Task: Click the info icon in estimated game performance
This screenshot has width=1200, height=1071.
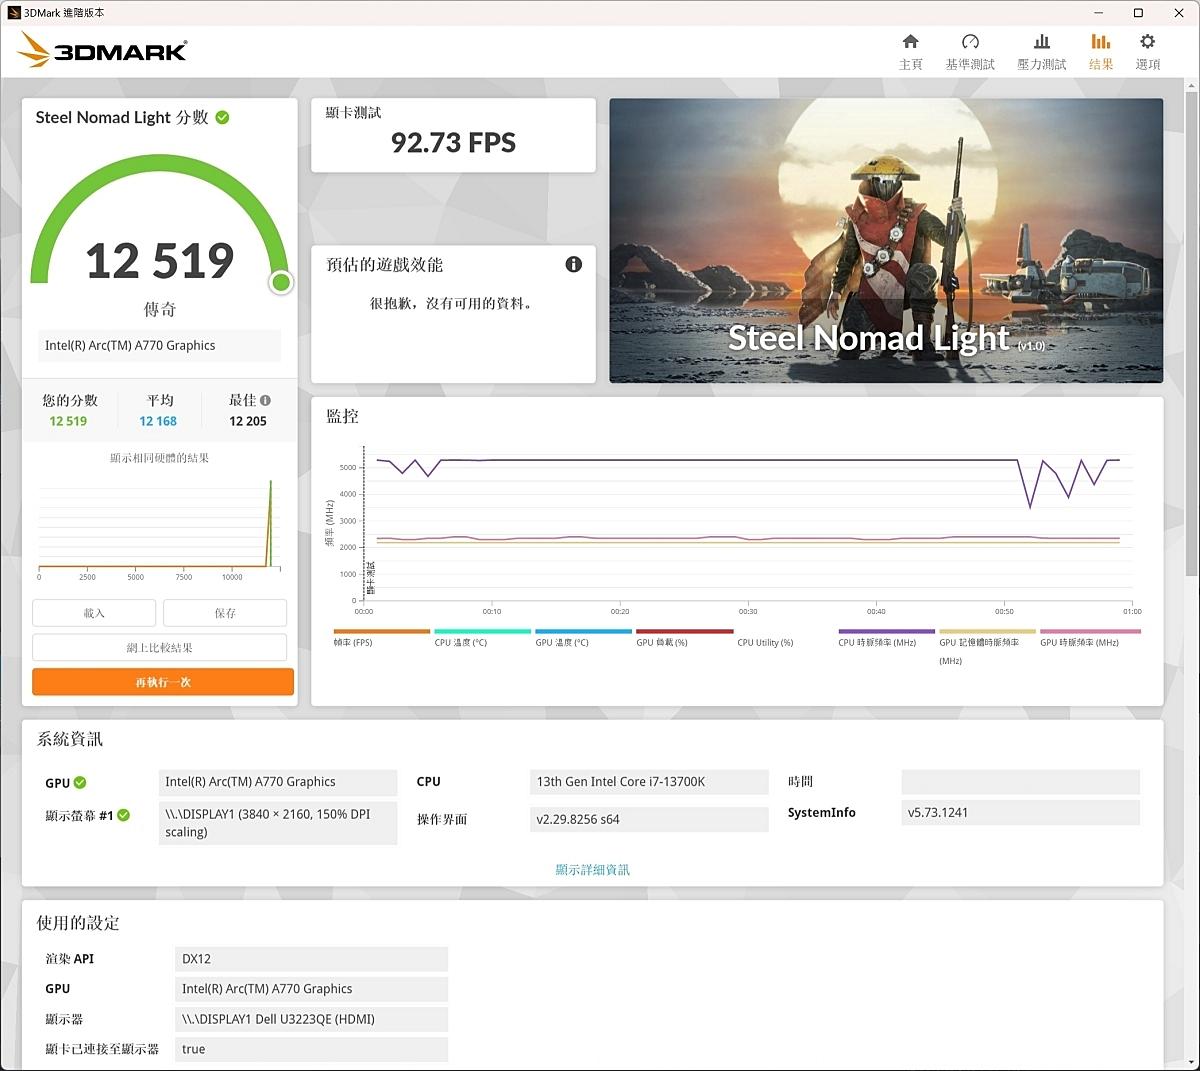Action: [573, 264]
